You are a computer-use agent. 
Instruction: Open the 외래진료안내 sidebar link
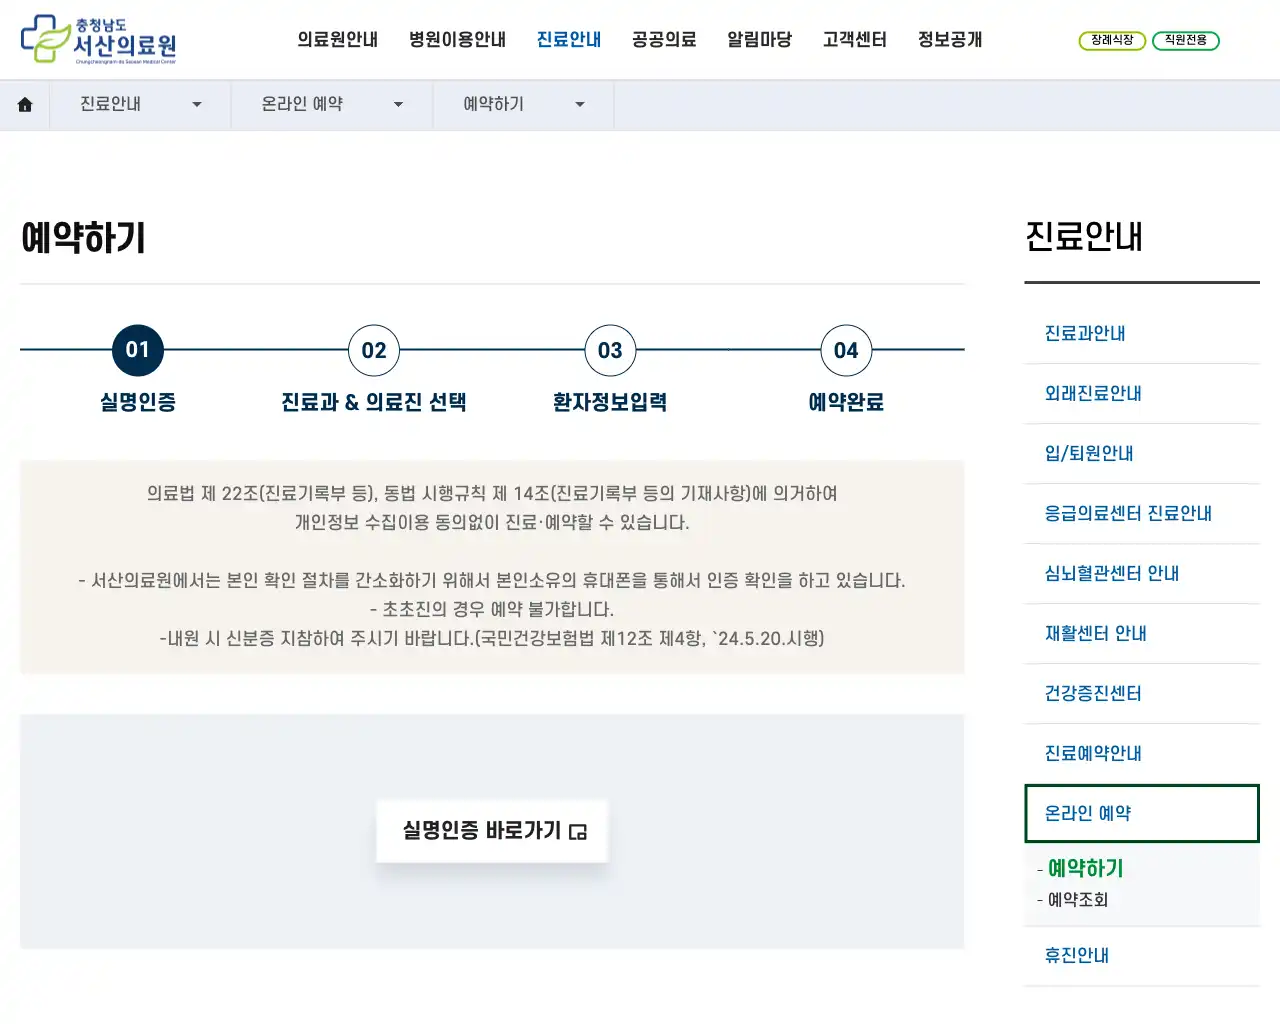(x=1094, y=393)
